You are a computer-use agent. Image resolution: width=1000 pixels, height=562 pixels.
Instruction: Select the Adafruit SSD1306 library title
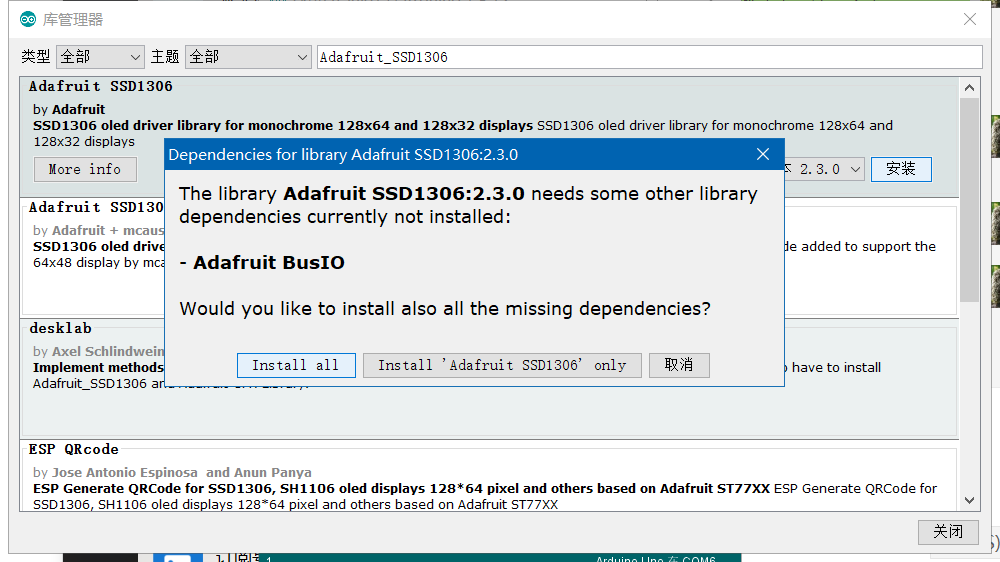tap(101, 86)
